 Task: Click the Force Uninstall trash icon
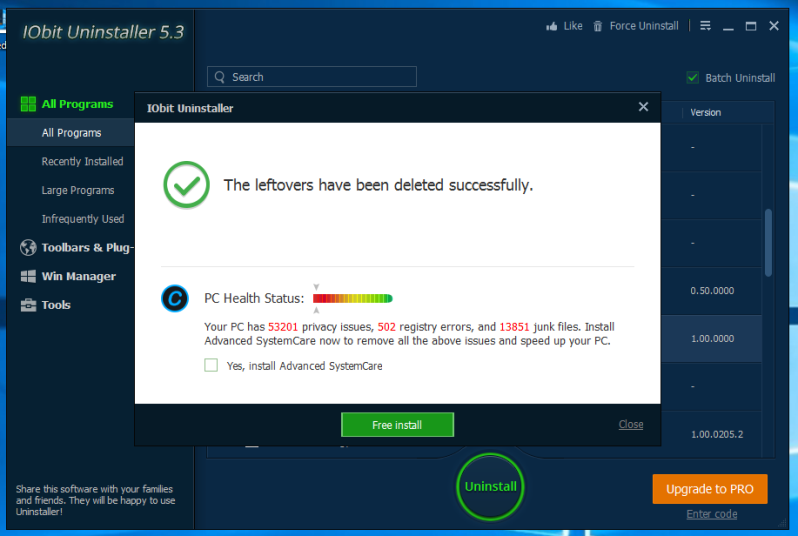pos(597,26)
